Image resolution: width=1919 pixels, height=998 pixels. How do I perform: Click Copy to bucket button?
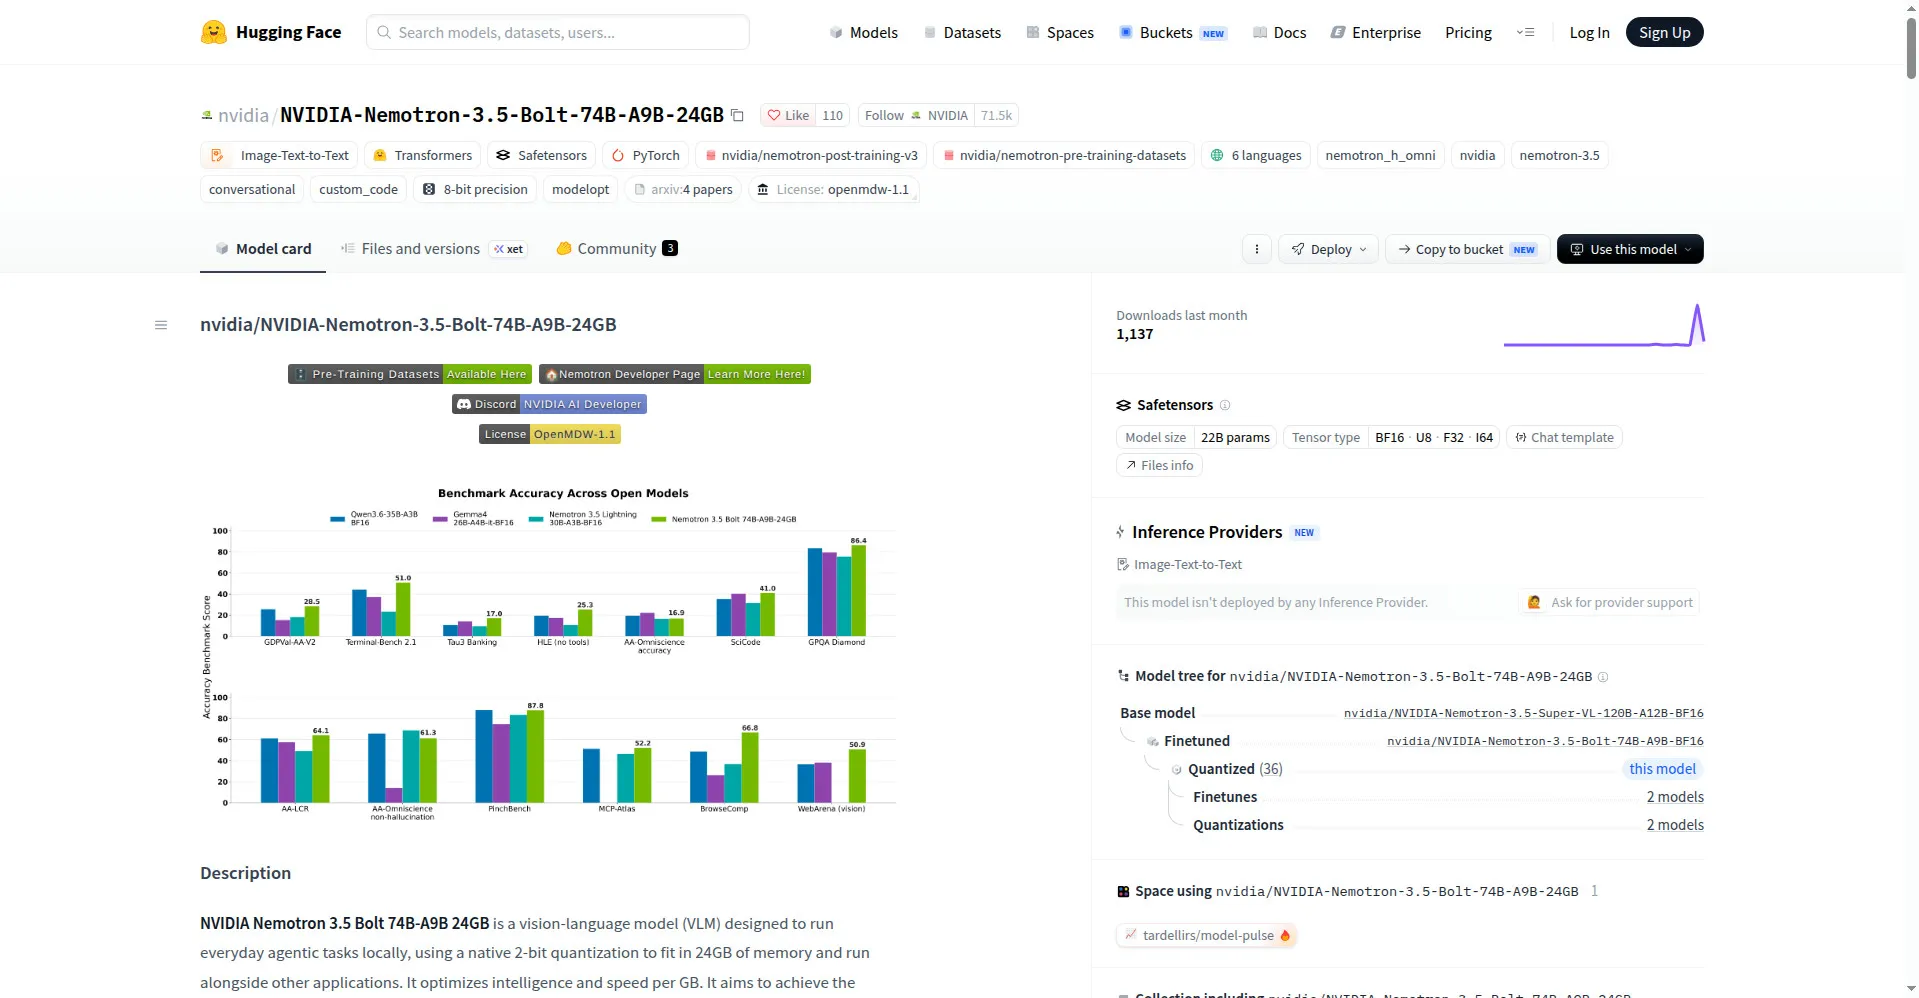tap(1467, 249)
